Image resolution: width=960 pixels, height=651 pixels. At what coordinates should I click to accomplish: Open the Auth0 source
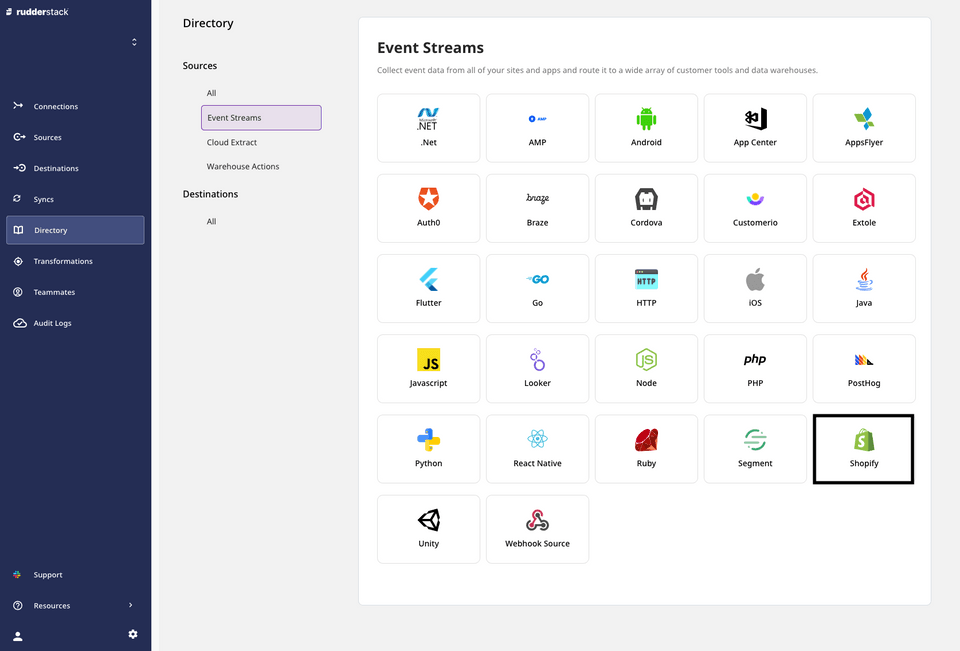click(428, 208)
